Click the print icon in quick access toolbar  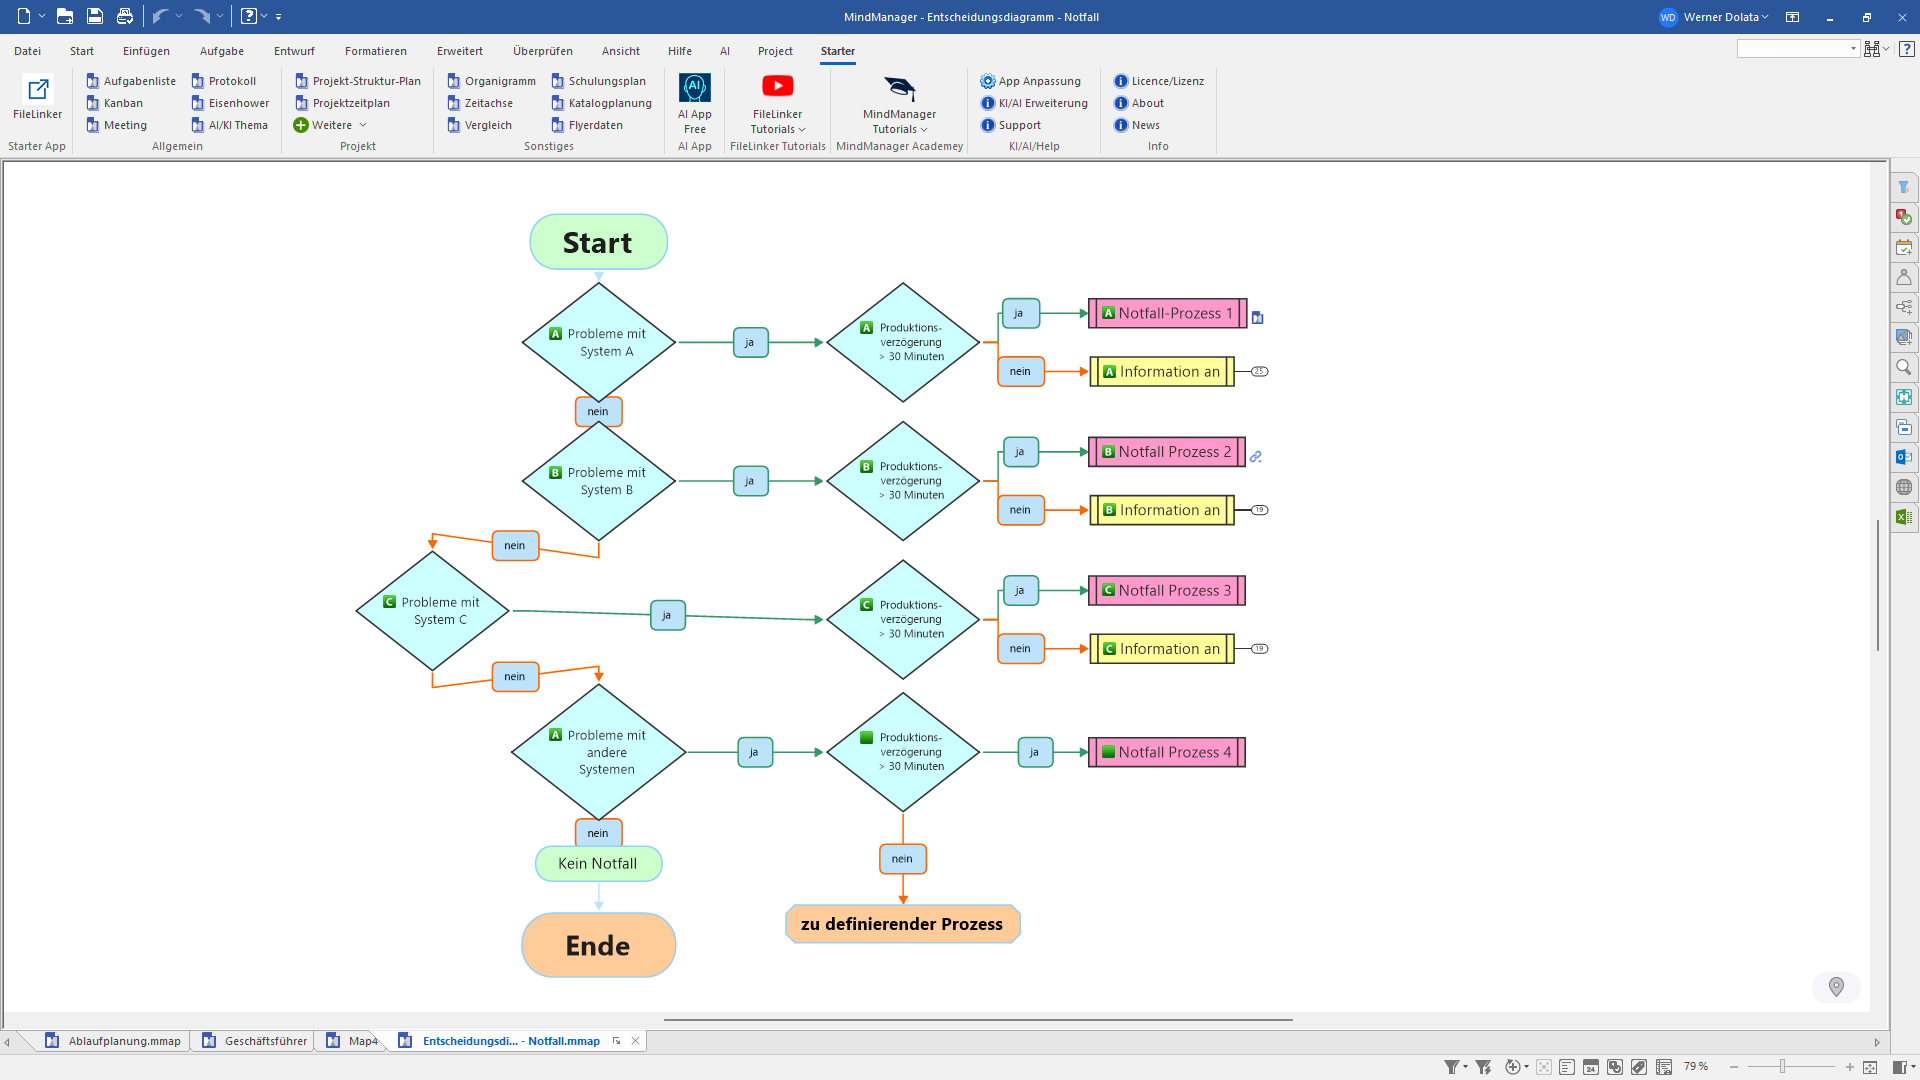[124, 16]
